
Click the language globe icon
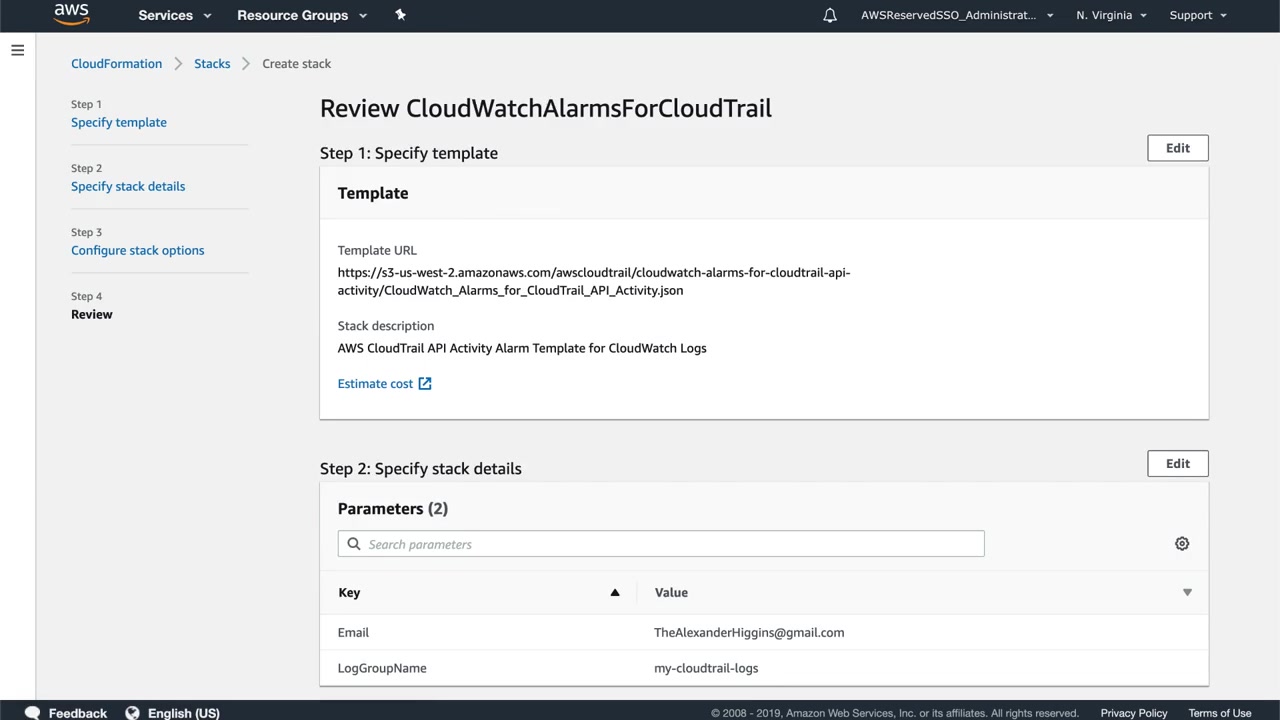[132, 713]
